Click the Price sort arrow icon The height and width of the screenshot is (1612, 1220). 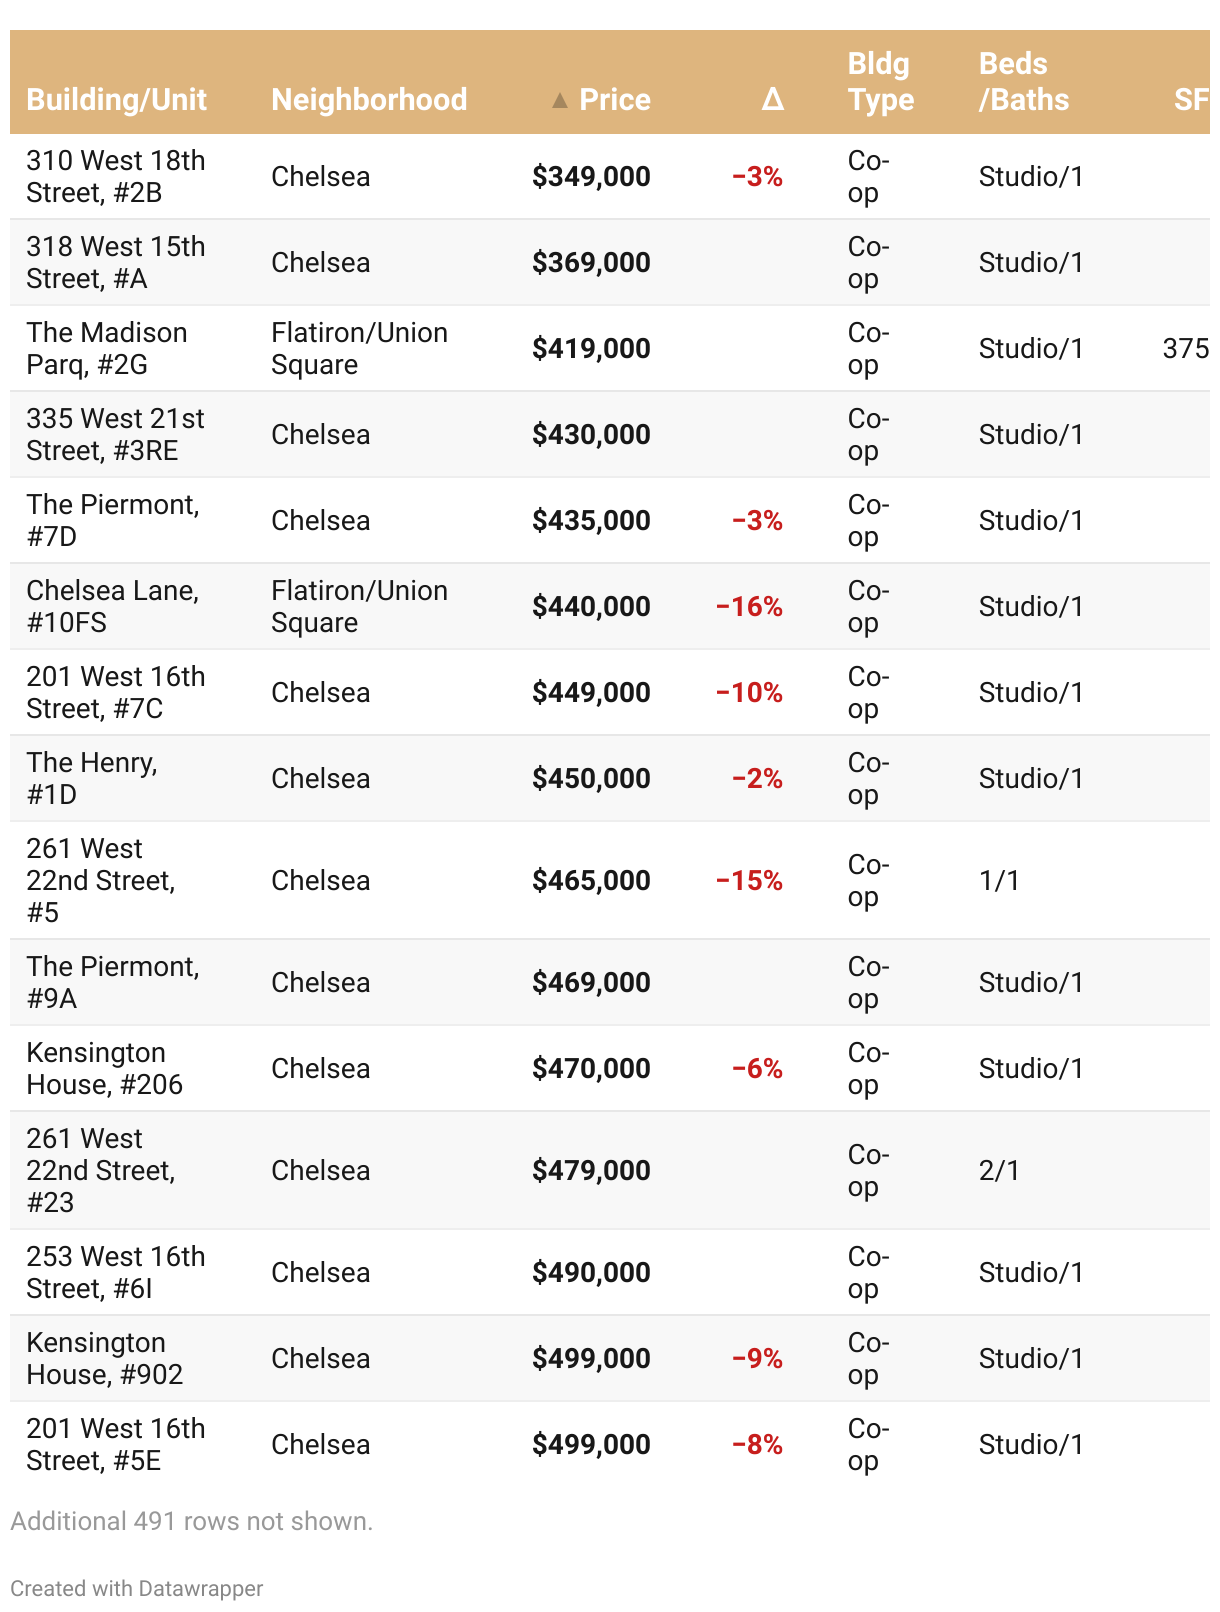(x=560, y=100)
